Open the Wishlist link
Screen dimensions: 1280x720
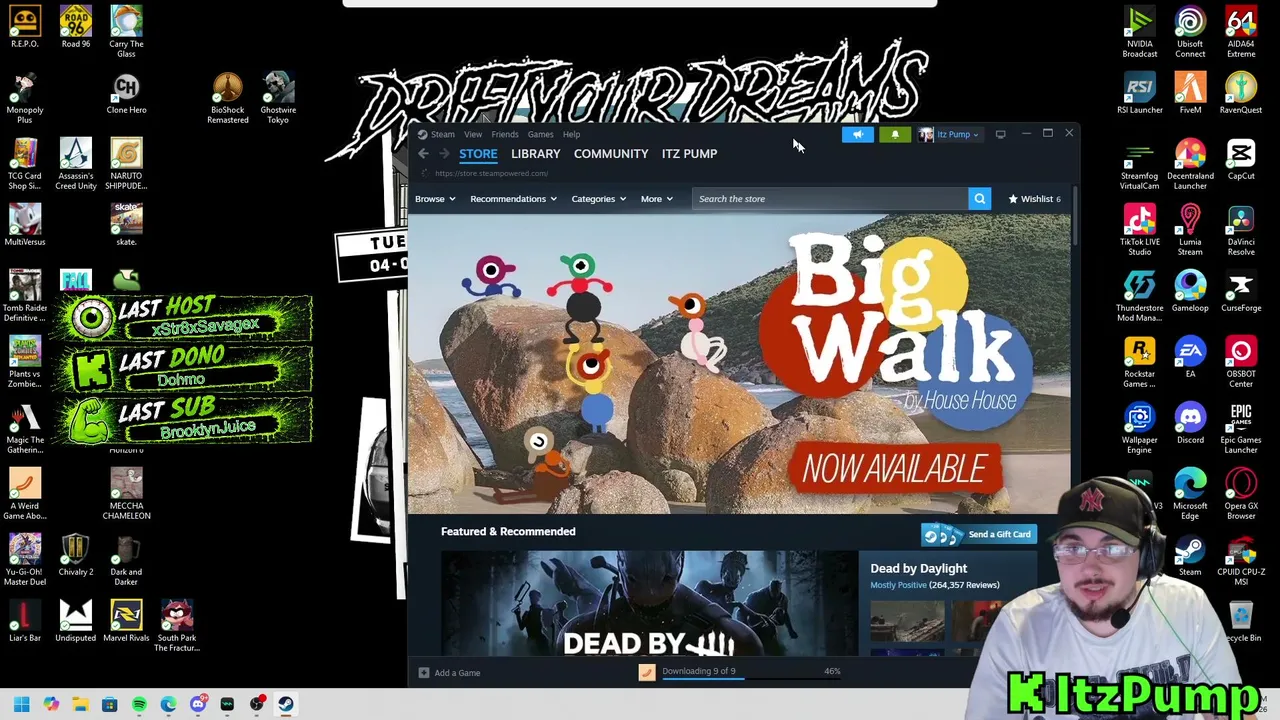pos(1034,199)
